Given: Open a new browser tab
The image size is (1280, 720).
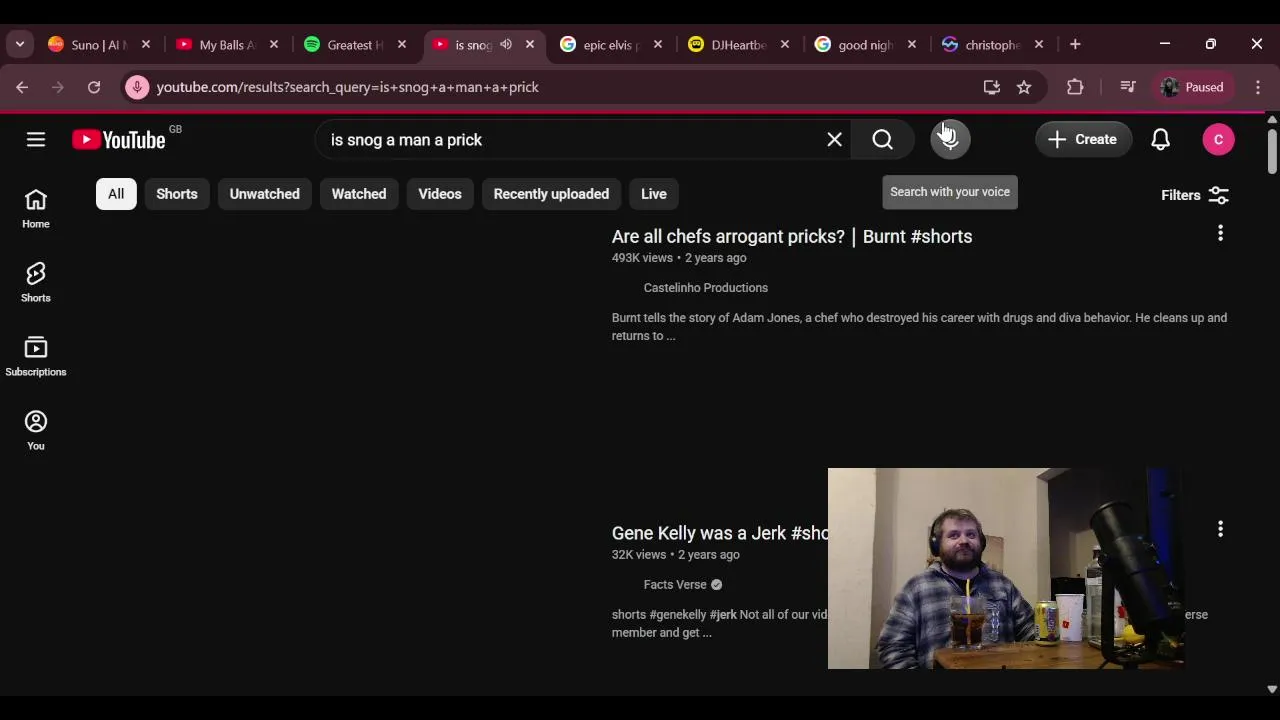Looking at the screenshot, I should coord(1075,45).
